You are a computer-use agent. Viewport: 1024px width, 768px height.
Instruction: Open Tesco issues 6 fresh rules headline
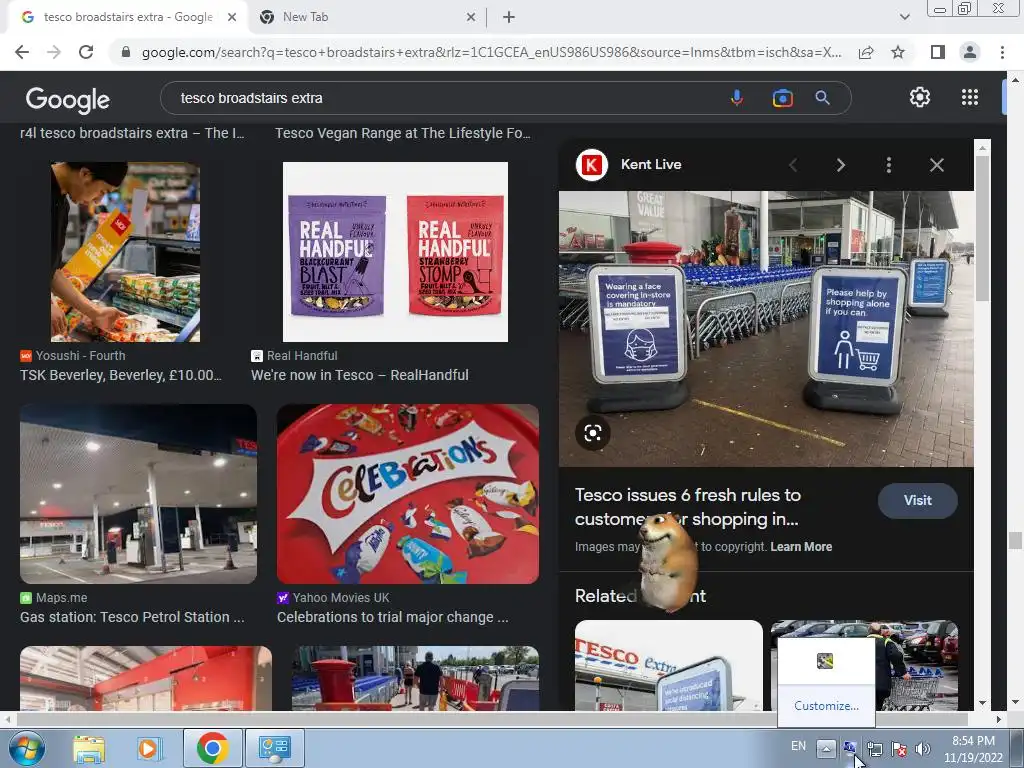[x=688, y=507]
